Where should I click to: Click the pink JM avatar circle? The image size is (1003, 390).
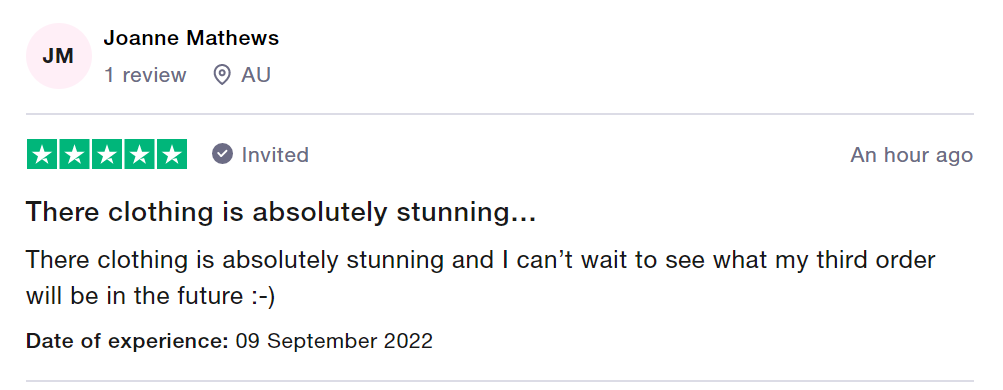click(x=58, y=56)
